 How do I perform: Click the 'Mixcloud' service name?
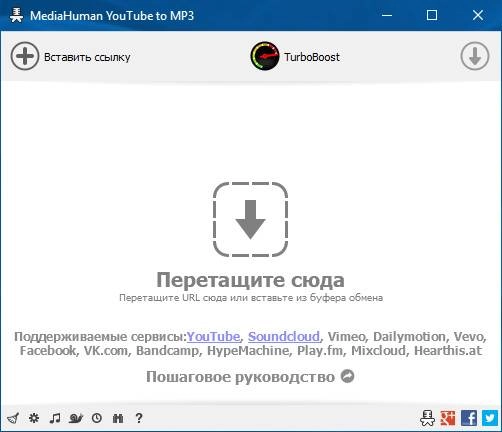pyautogui.click(x=378, y=351)
